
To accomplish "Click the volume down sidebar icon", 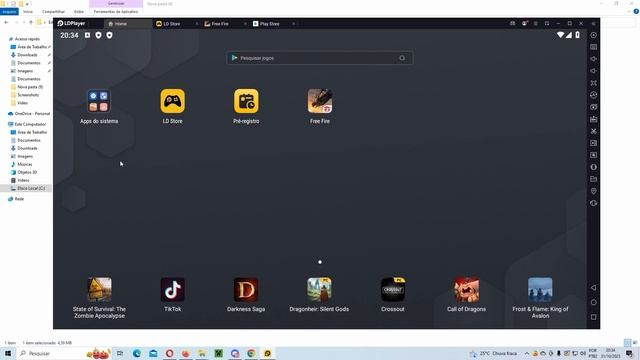I will [x=593, y=71].
